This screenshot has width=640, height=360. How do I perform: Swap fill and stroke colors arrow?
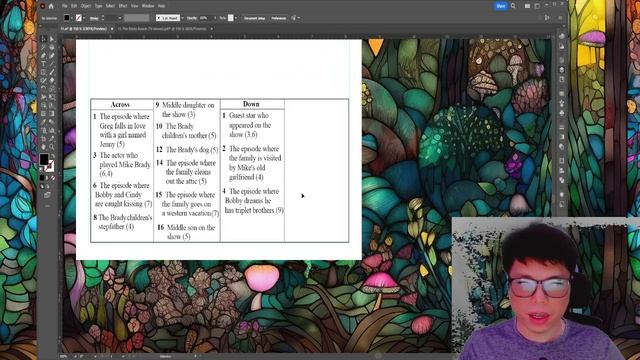coord(53,156)
